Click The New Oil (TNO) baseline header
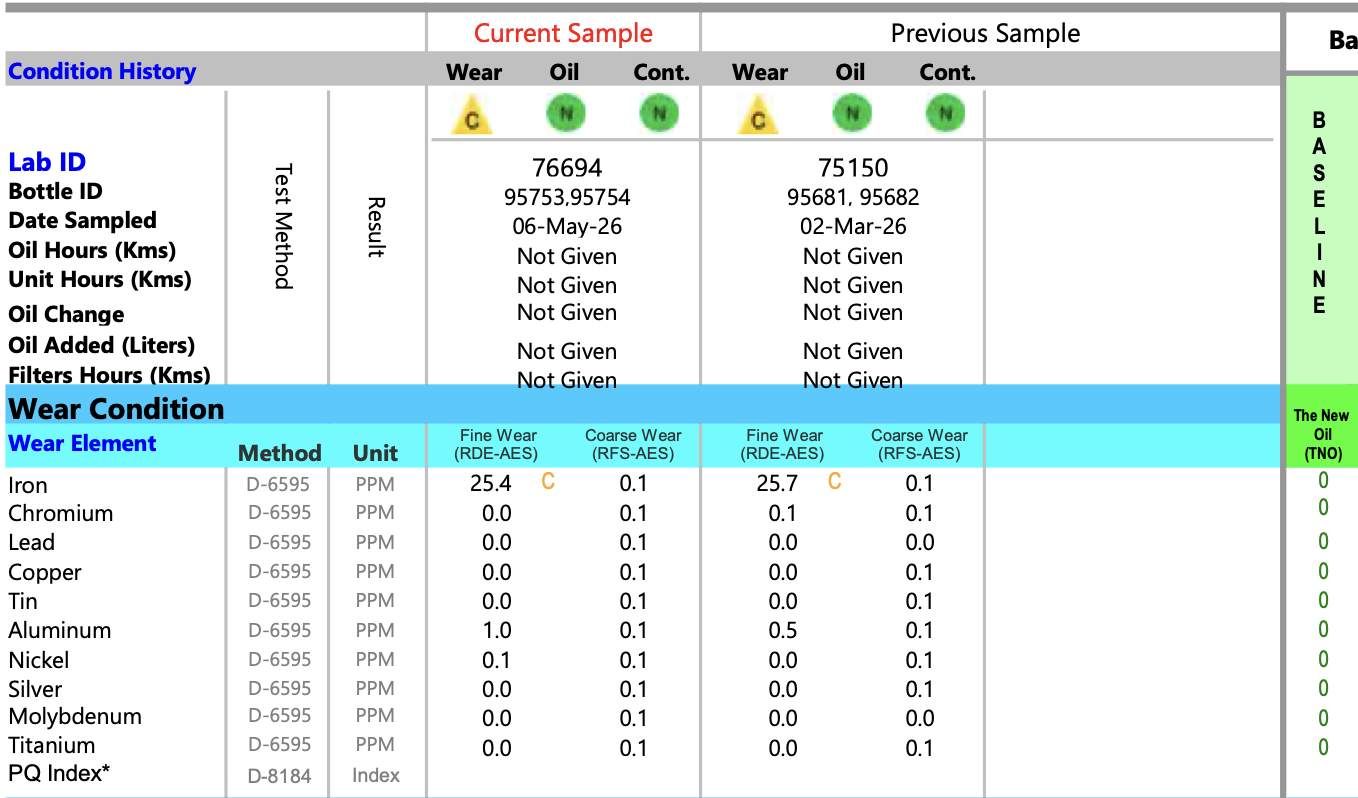This screenshot has height=798, width=1358. [x=1321, y=434]
